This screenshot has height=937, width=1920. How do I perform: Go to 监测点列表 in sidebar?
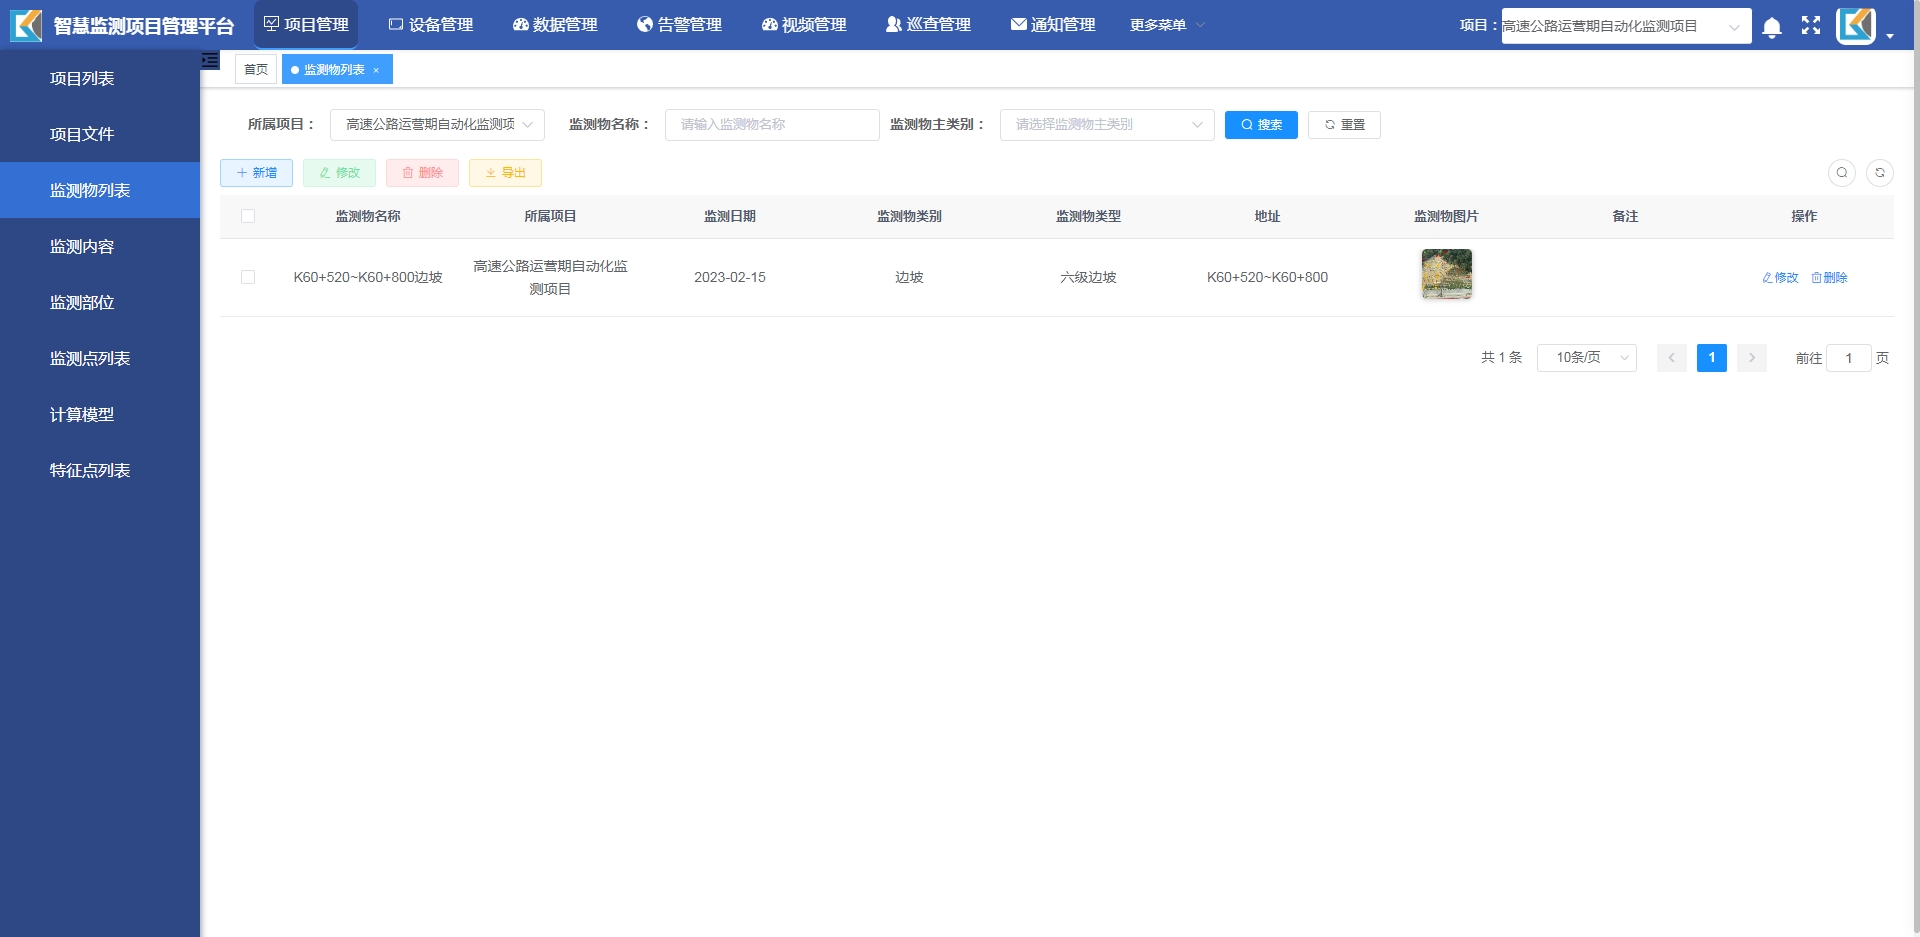coord(90,358)
